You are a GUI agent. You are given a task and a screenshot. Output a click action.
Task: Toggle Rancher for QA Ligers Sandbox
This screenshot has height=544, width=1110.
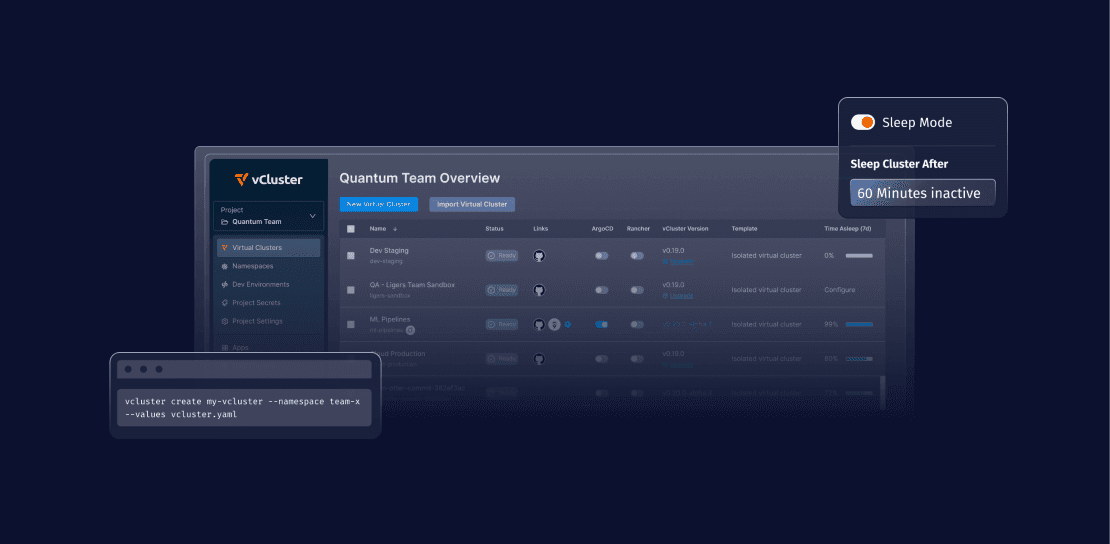pos(637,290)
